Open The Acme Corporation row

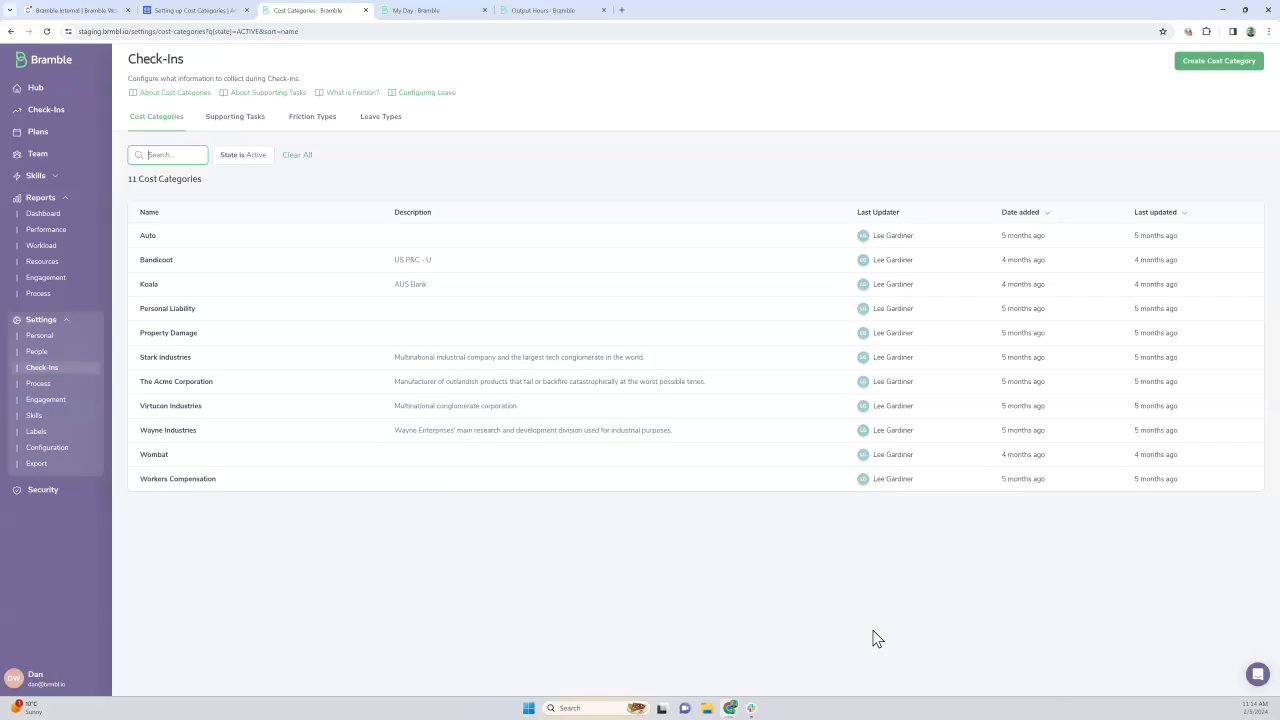696,382
